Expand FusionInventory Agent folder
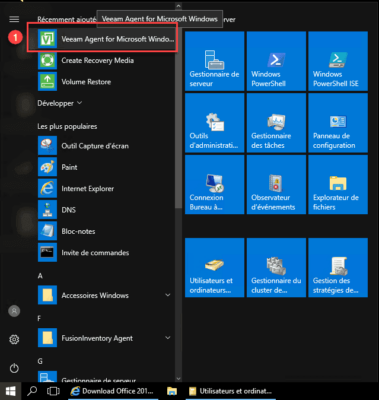 click(x=106, y=338)
